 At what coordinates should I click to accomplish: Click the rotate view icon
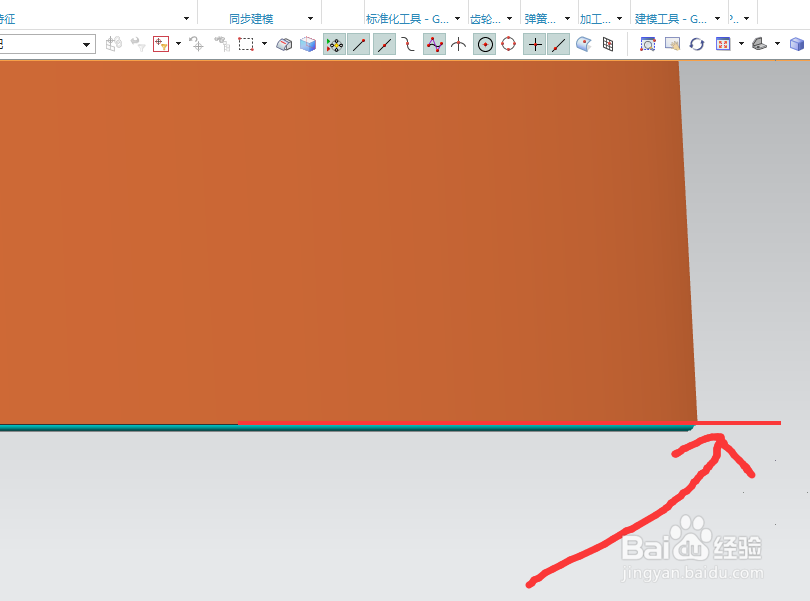pos(697,44)
